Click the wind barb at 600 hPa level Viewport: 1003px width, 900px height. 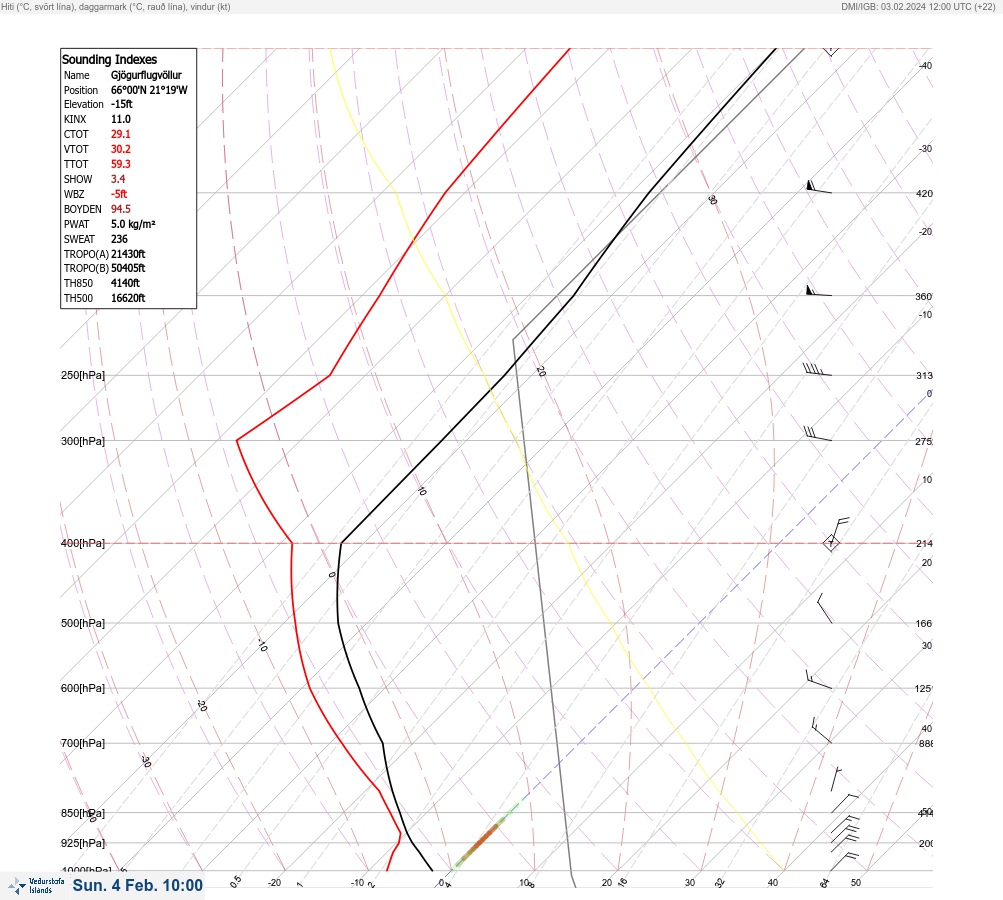pos(819,680)
